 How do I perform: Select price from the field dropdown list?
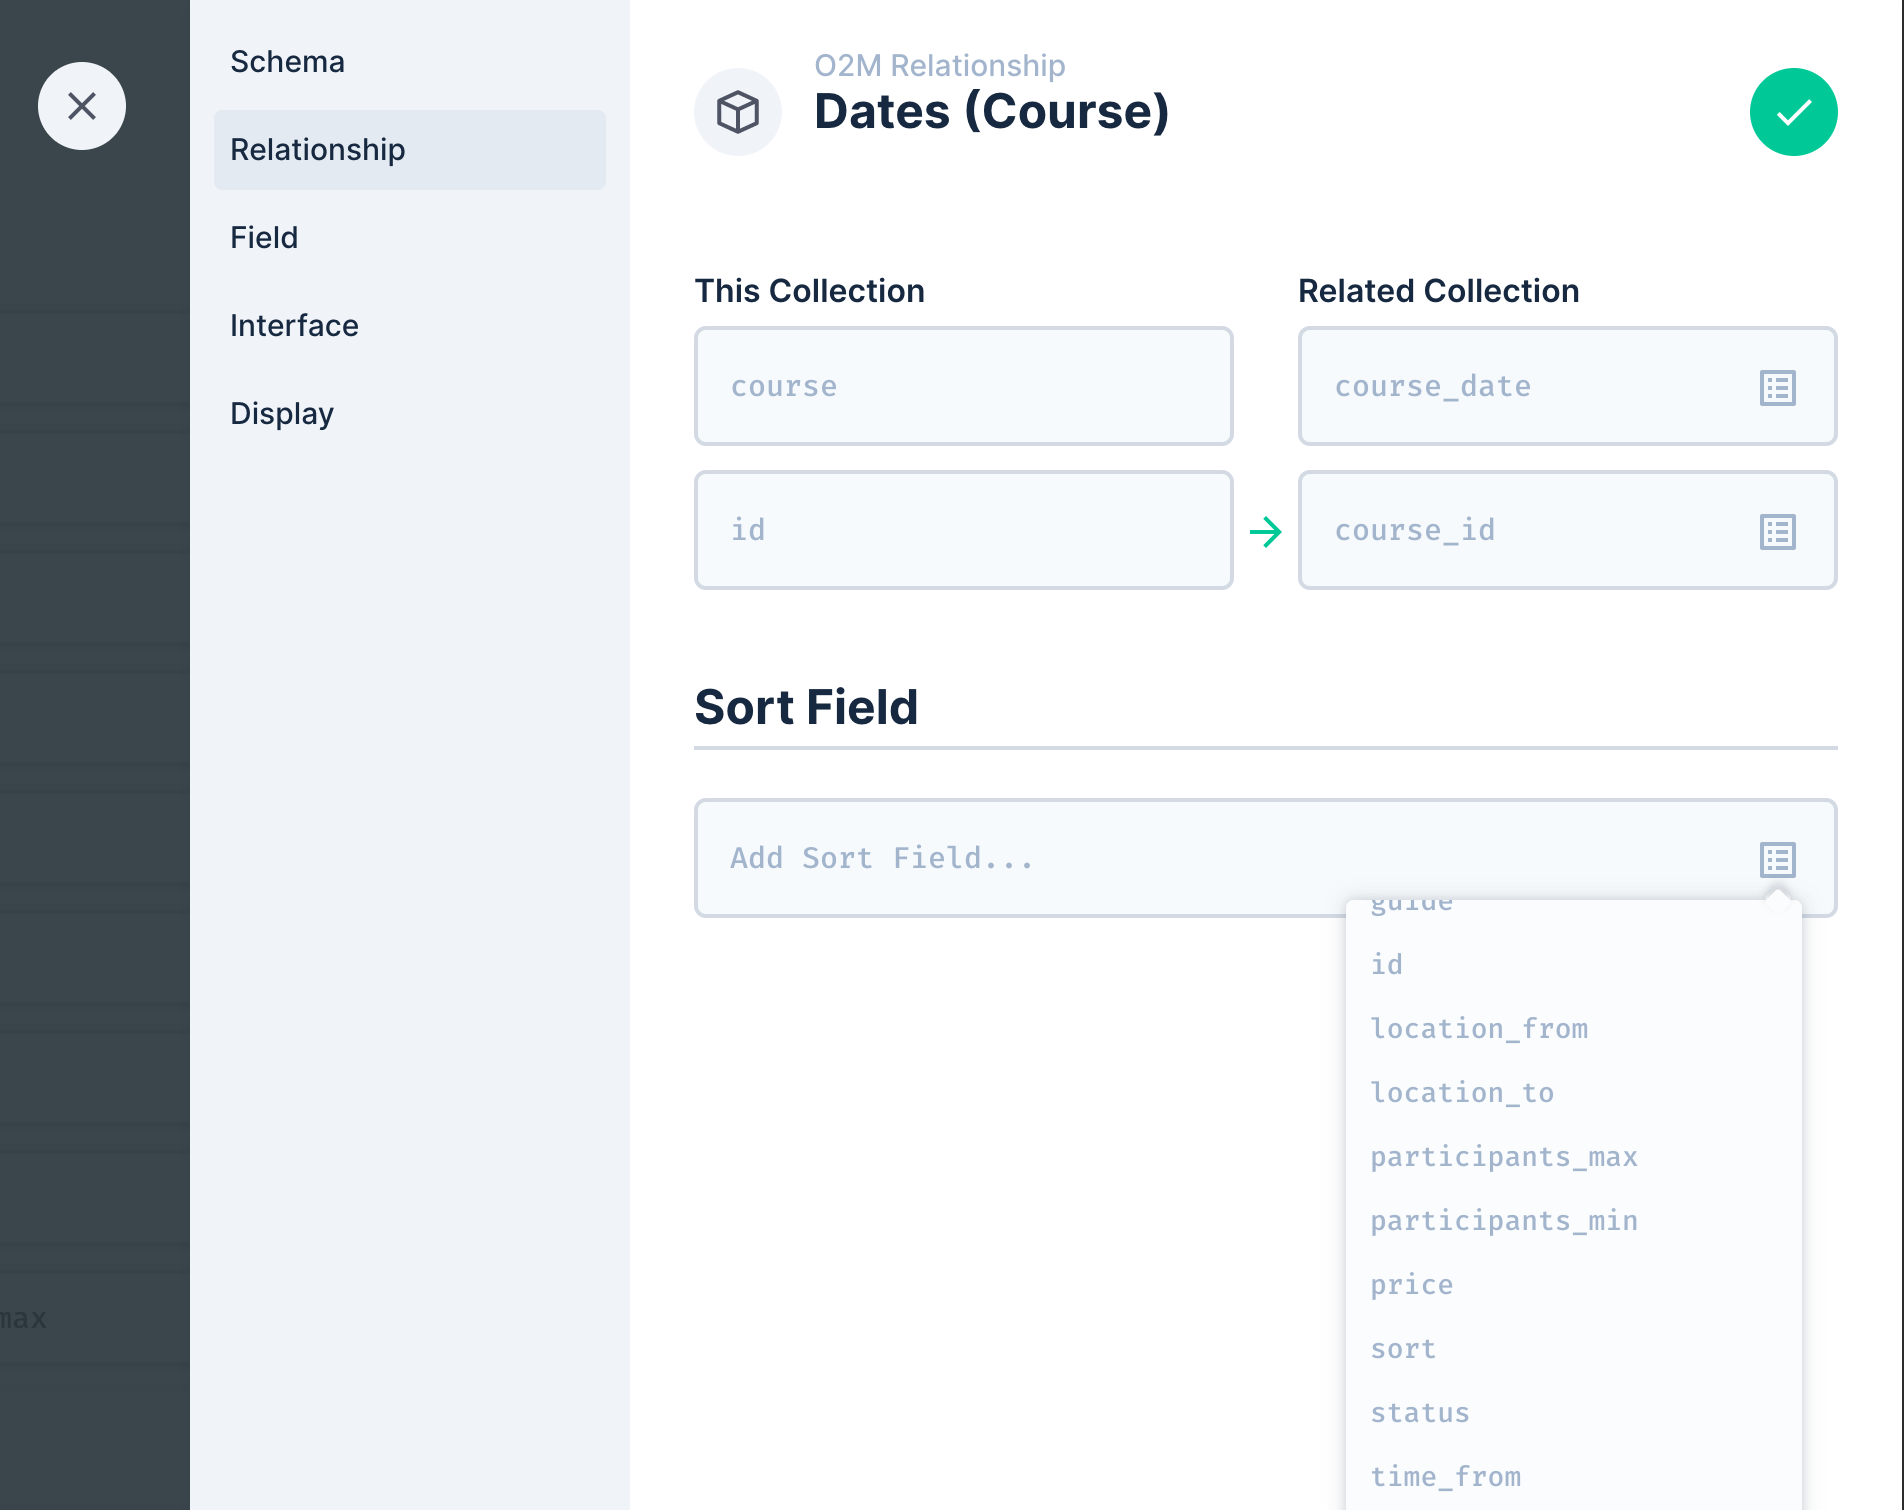pos(1412,1284)
